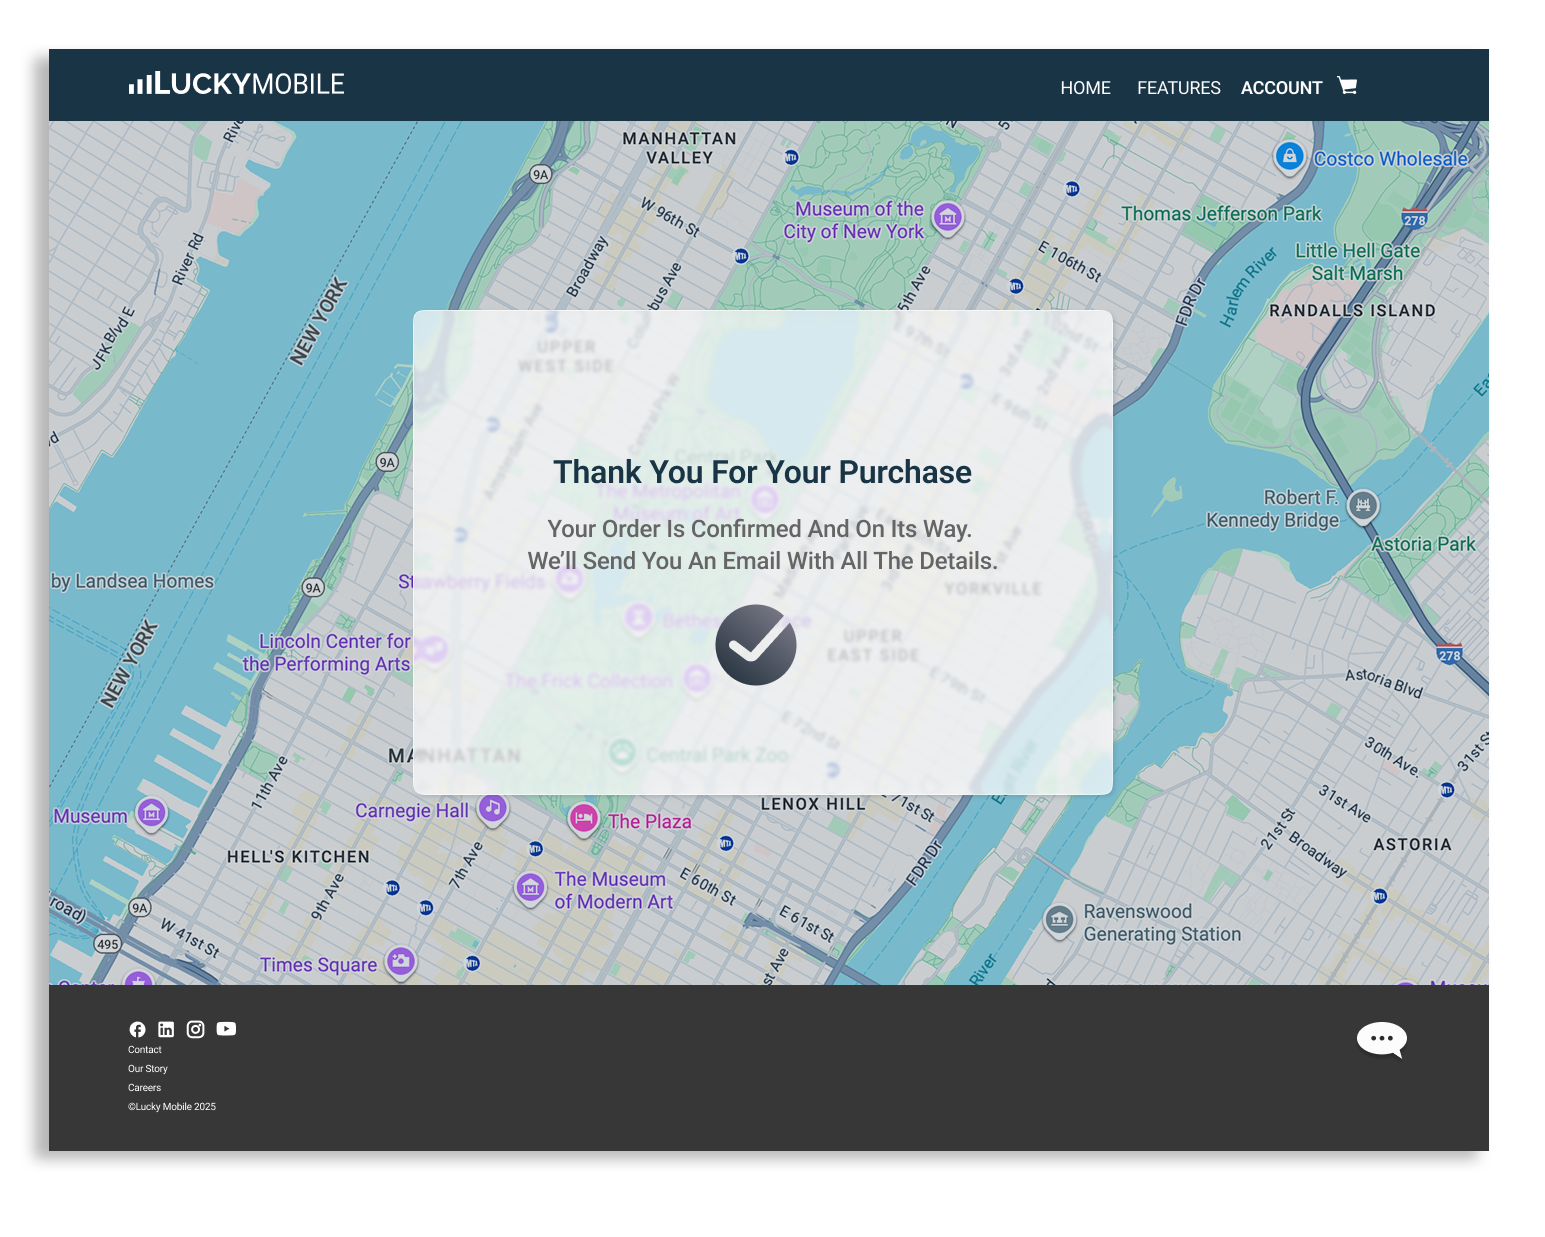Click the "by Landsea Homes" map label
Screen dimensions: 1545x1237
(x=132, y=581)
